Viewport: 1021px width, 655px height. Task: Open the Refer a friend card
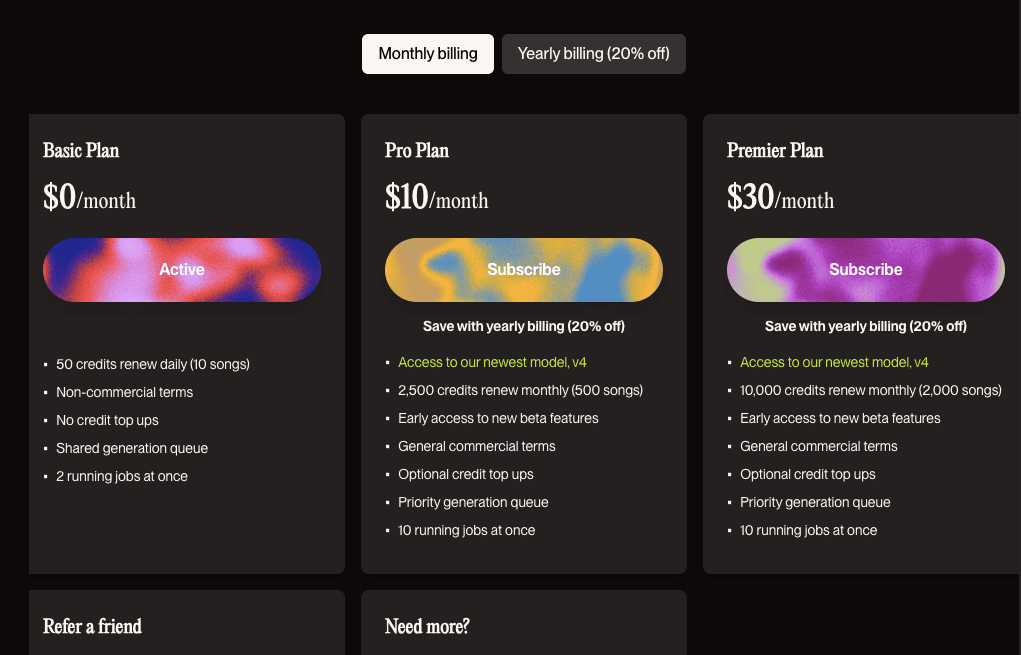pos(187,622)
